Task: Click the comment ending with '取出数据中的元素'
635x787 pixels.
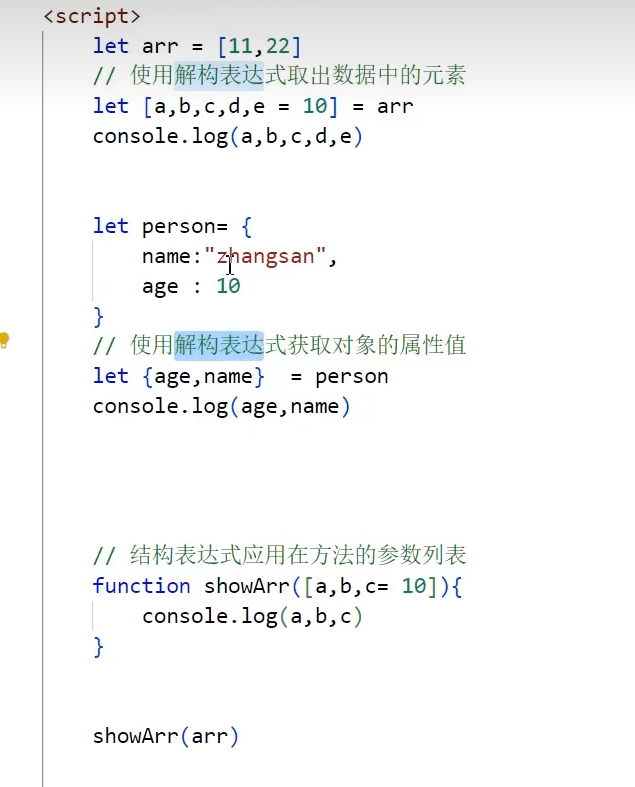Action: [x=280, y=76]
